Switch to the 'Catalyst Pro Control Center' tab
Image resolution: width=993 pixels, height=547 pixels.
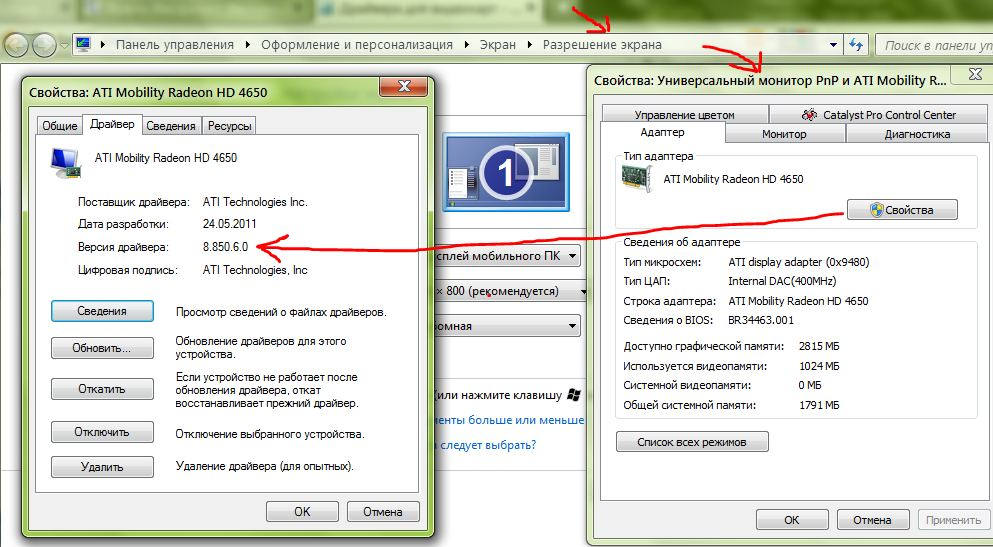878,115
